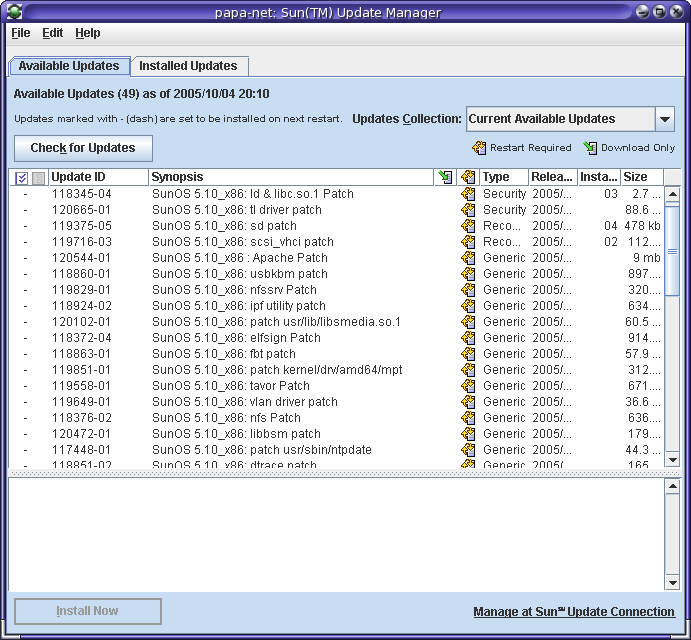Select update ID 120544-01

[x=81, y=257]
